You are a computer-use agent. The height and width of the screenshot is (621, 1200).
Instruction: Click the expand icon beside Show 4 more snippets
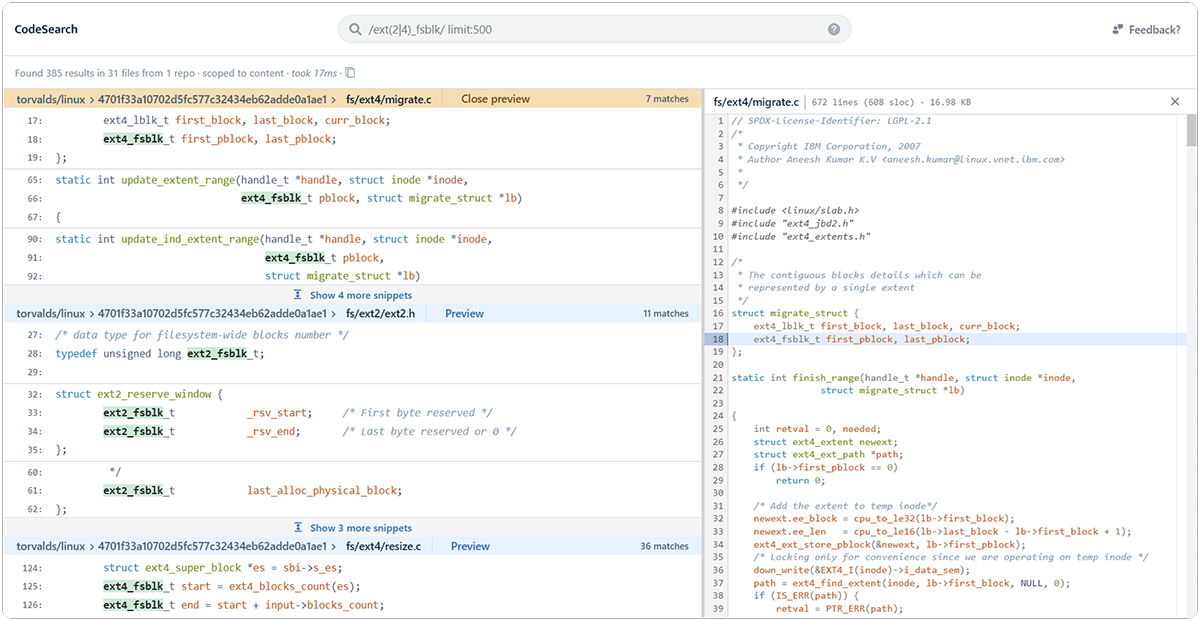pyautogui.click(x=298, y=295)
